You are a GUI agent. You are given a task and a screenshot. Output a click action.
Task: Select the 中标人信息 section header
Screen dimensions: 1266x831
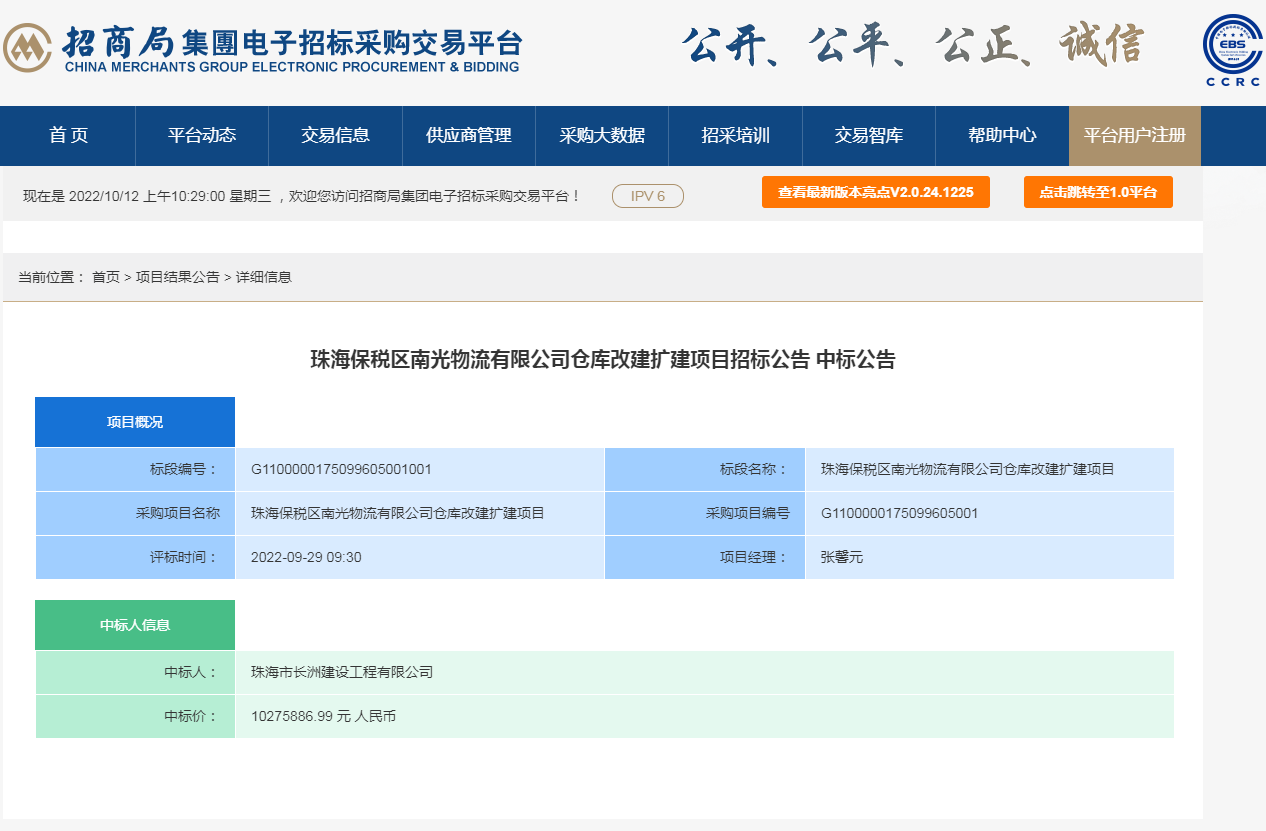coord(135,625)
